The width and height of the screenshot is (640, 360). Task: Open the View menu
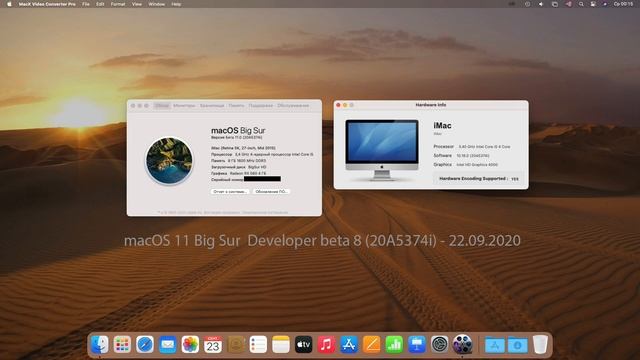(137, 4)
